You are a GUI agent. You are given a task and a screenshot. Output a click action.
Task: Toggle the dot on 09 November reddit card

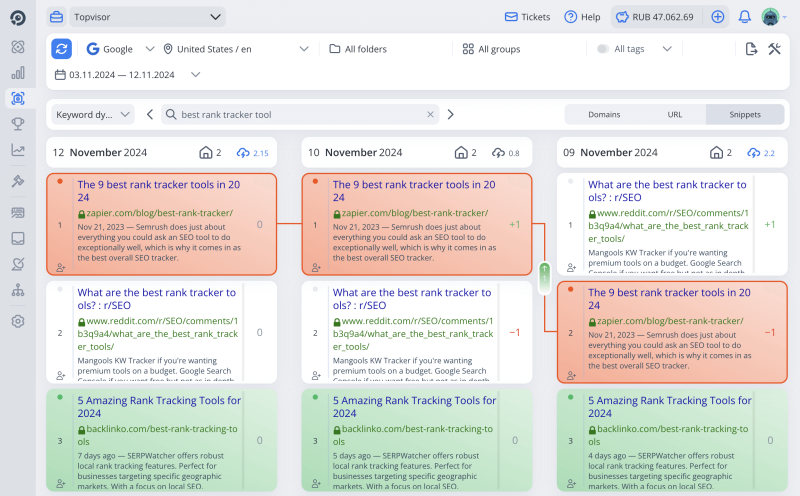coord(570,181)
